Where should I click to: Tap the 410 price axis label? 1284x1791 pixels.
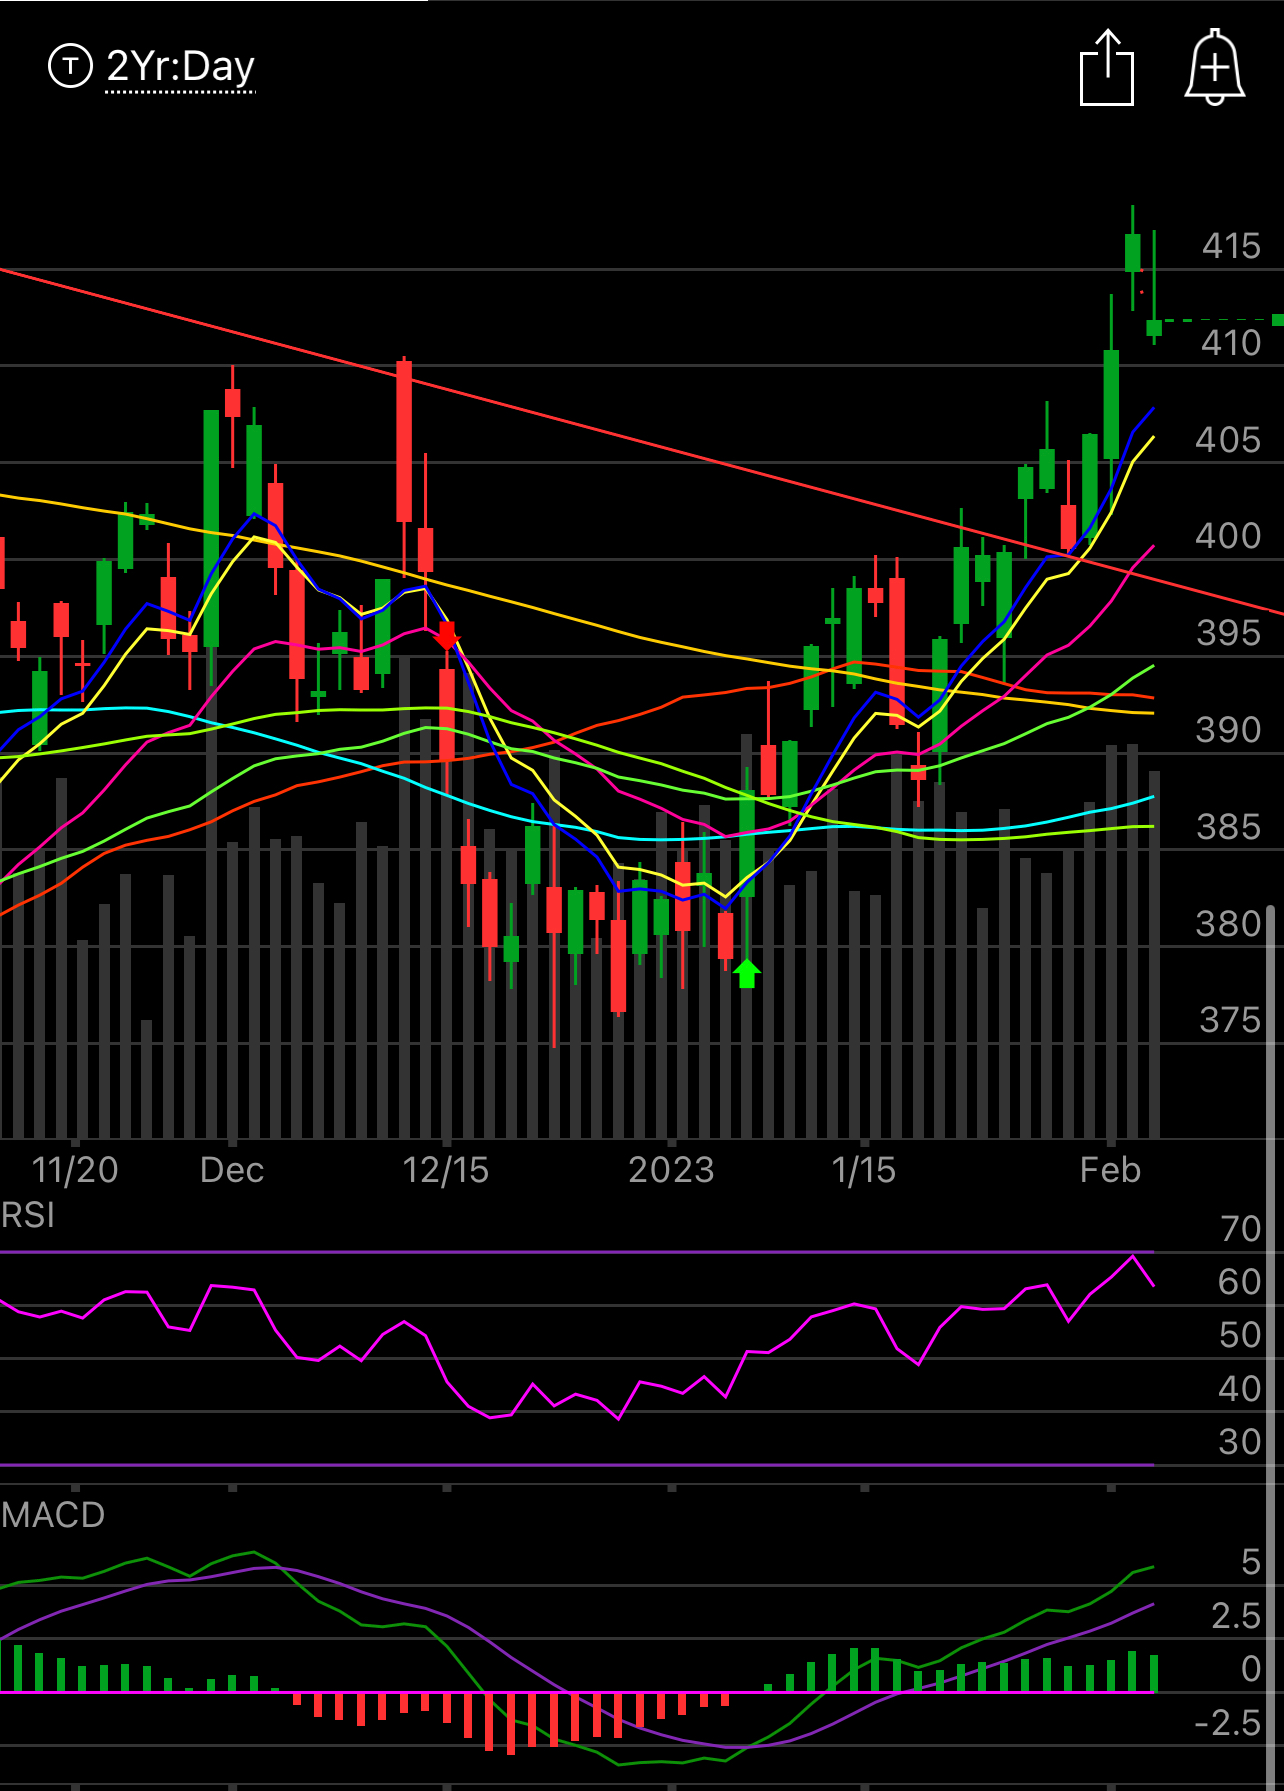(1231, 343)
